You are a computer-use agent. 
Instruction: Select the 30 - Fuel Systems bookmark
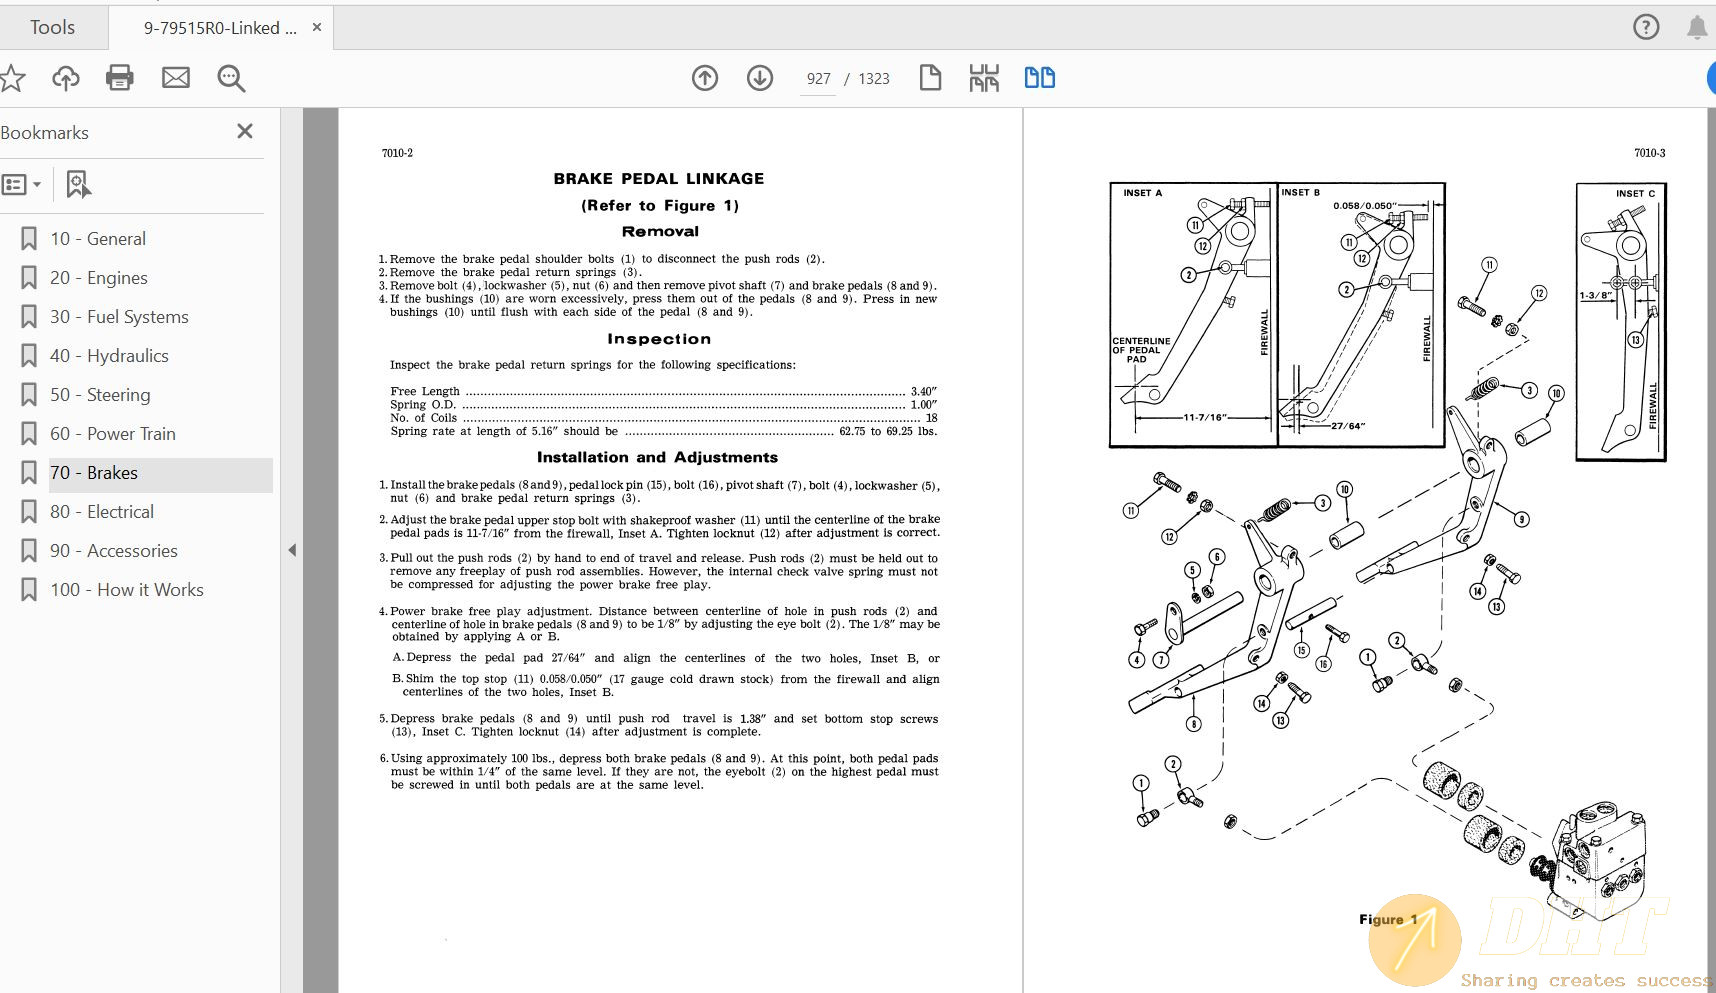pos(119,316)
